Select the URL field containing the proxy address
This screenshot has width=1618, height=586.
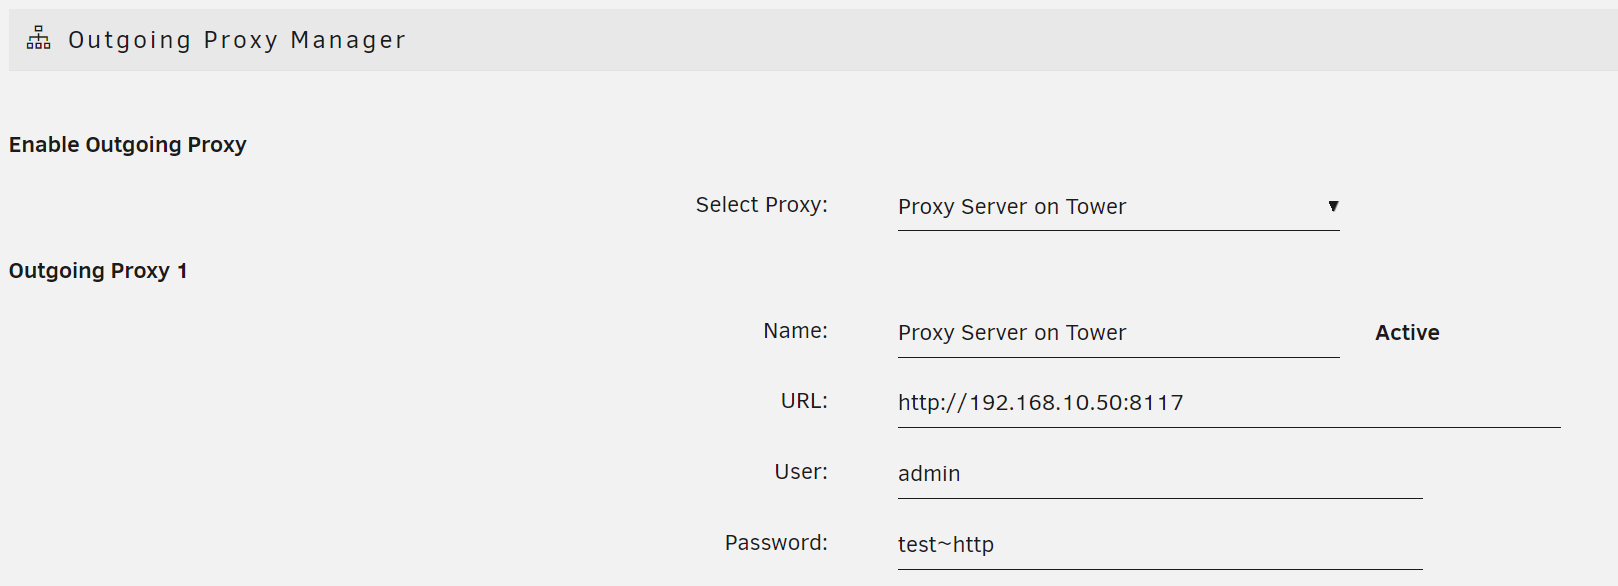(1150, 402)
